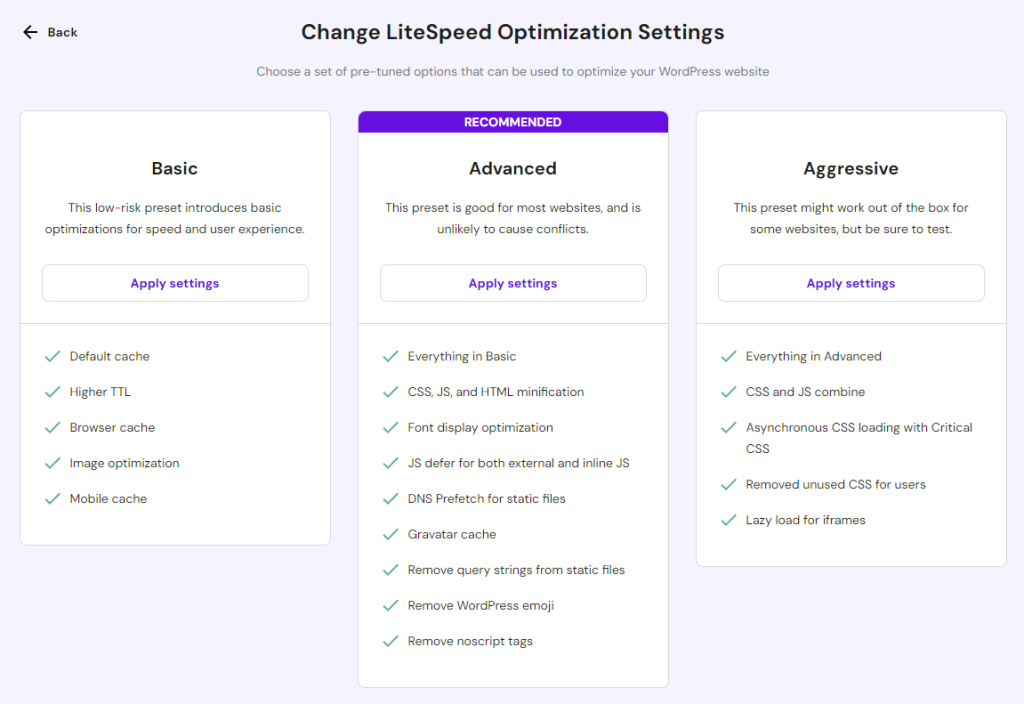Click the checkmark next to CSS and JS combine
This screenshot has width=1024, height=704.
click(x=728, y=391)
